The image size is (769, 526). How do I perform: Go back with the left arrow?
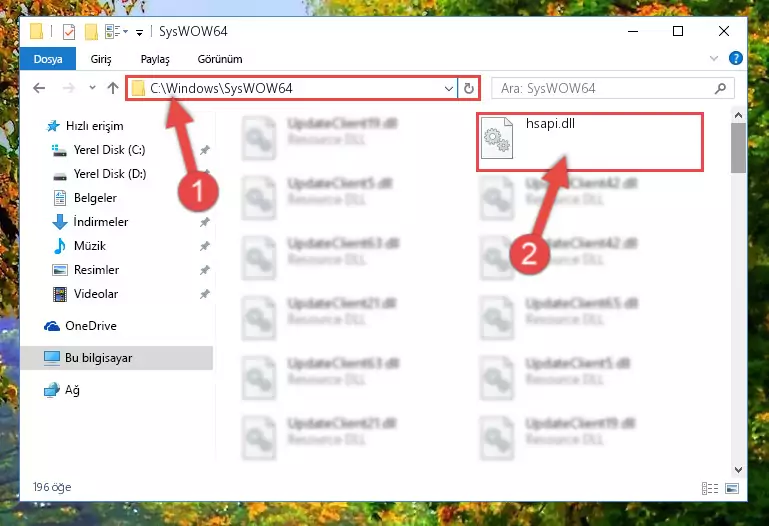(39, 88)
